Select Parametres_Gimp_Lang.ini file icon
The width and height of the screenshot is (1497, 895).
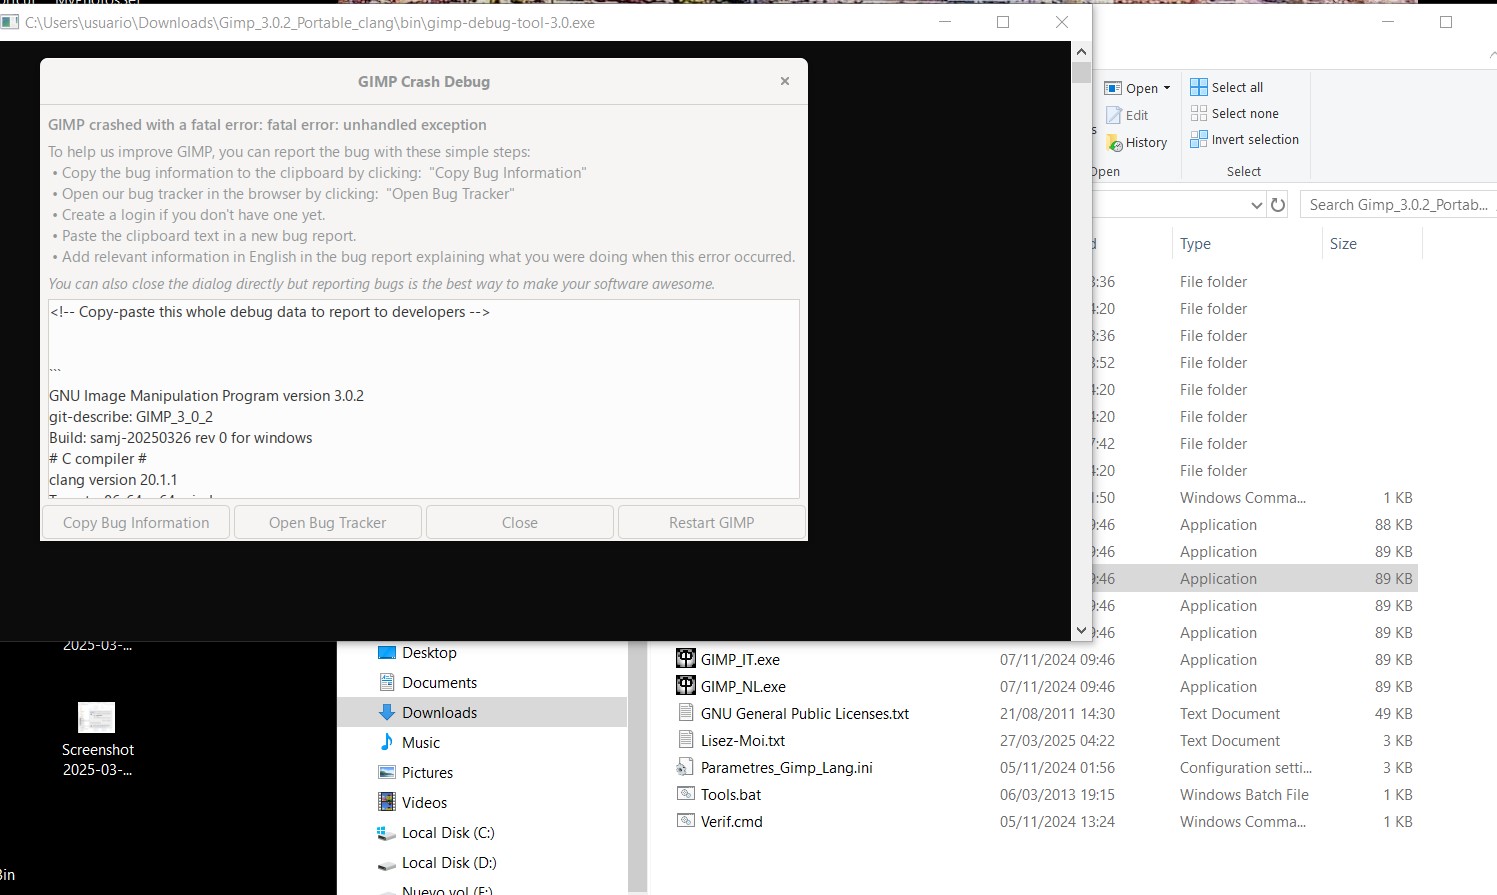(x=685, y=767)
